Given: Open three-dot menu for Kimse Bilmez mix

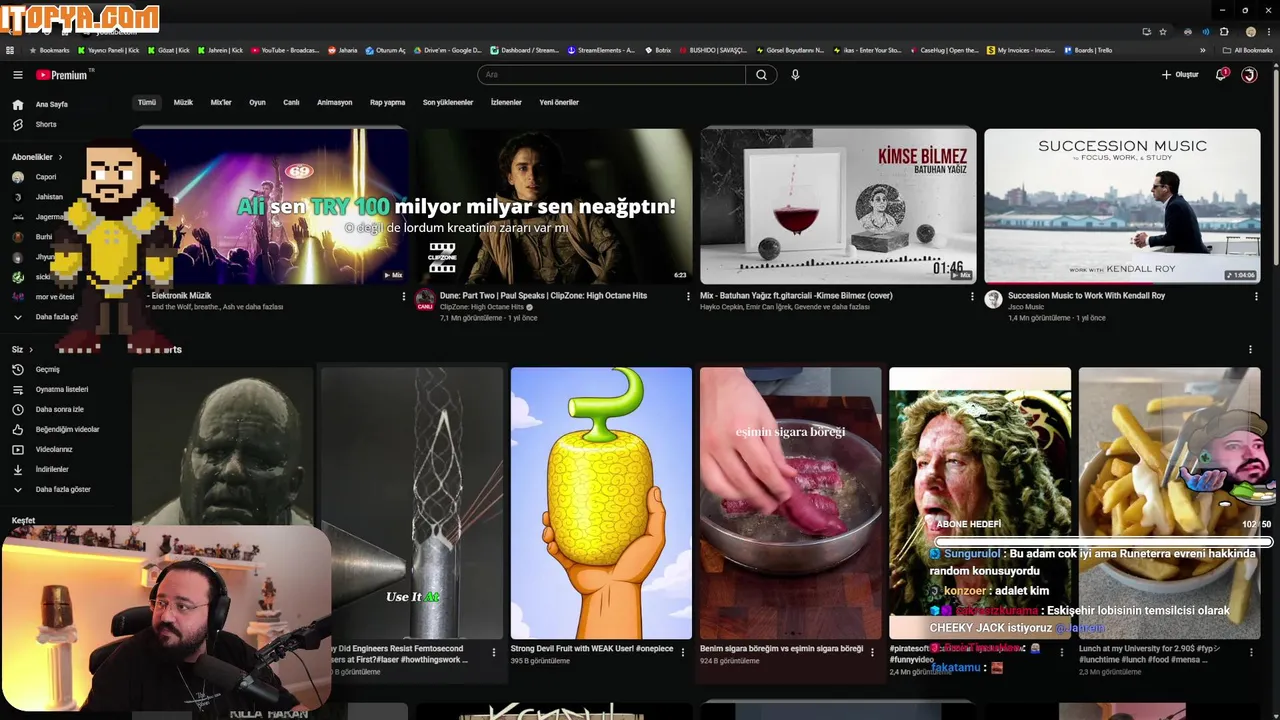Looking at the screenshot, I should (972, 296).
